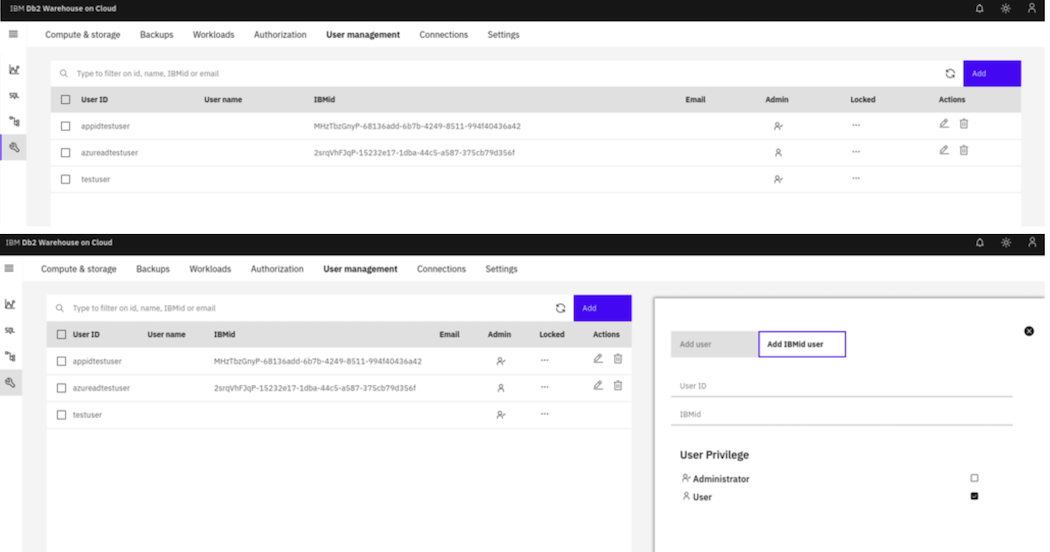Click azureadtestuser admin icon, upper view

pyautogui.click(x=778, y=153)
